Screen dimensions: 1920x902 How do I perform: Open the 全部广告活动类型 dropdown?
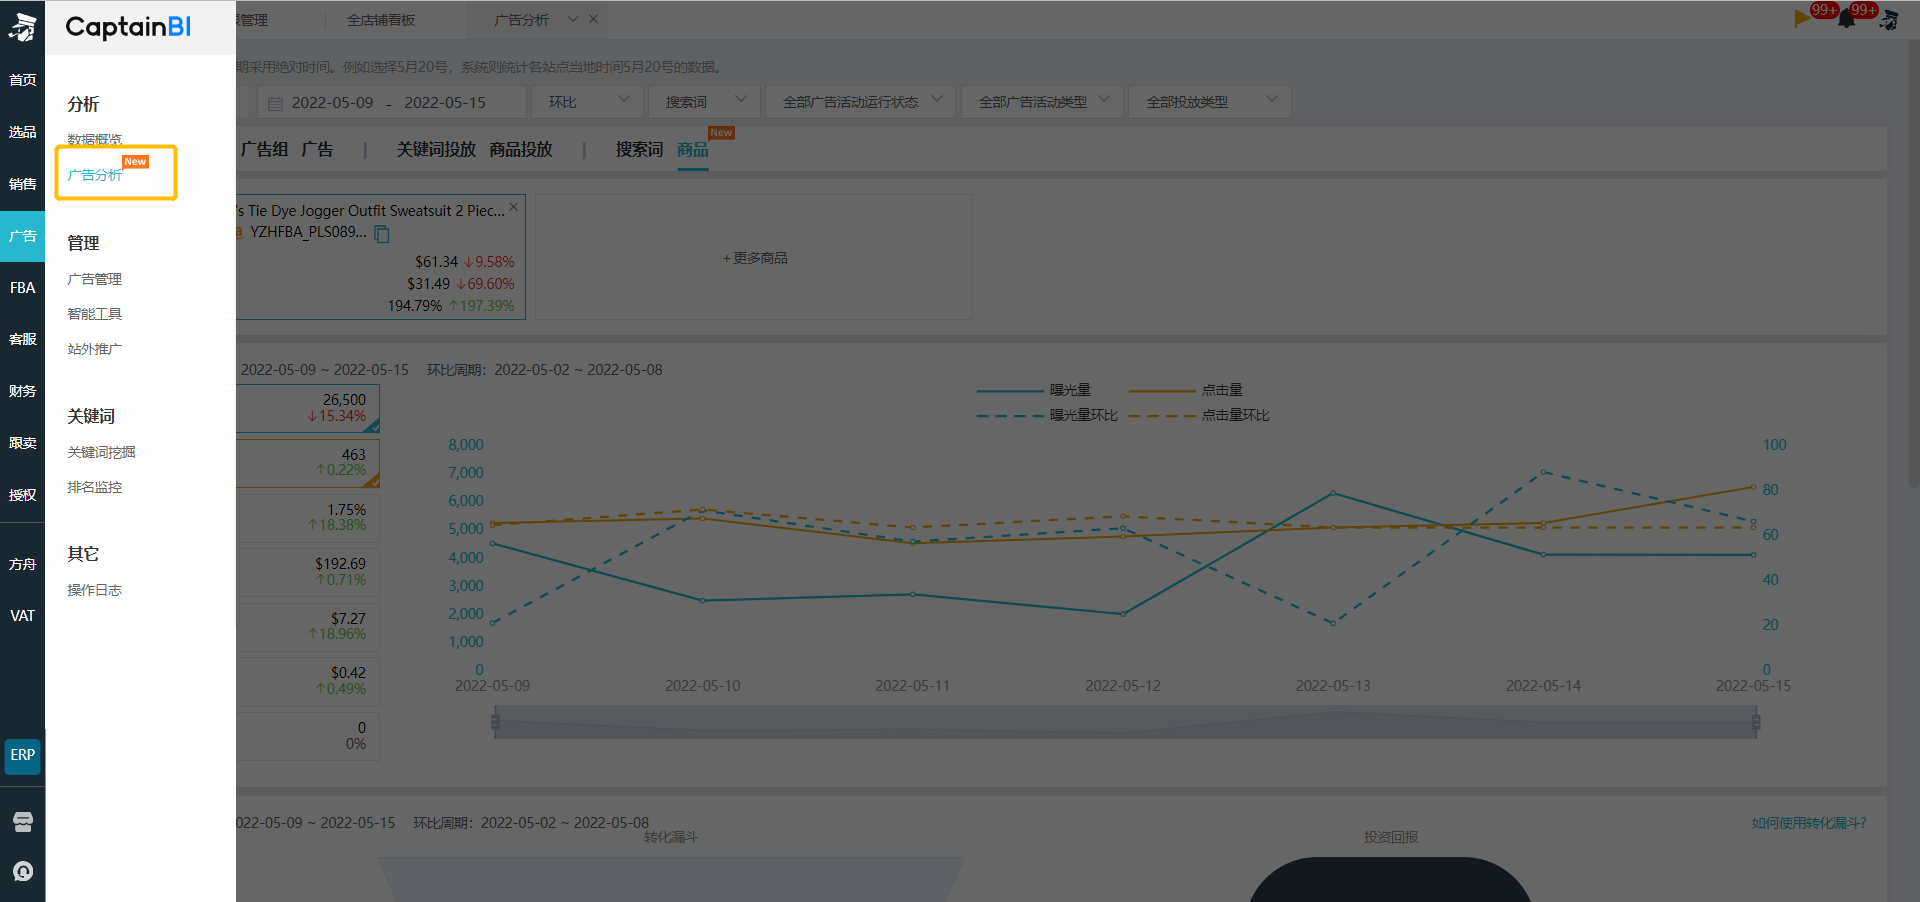click(x=1043, y=102)
